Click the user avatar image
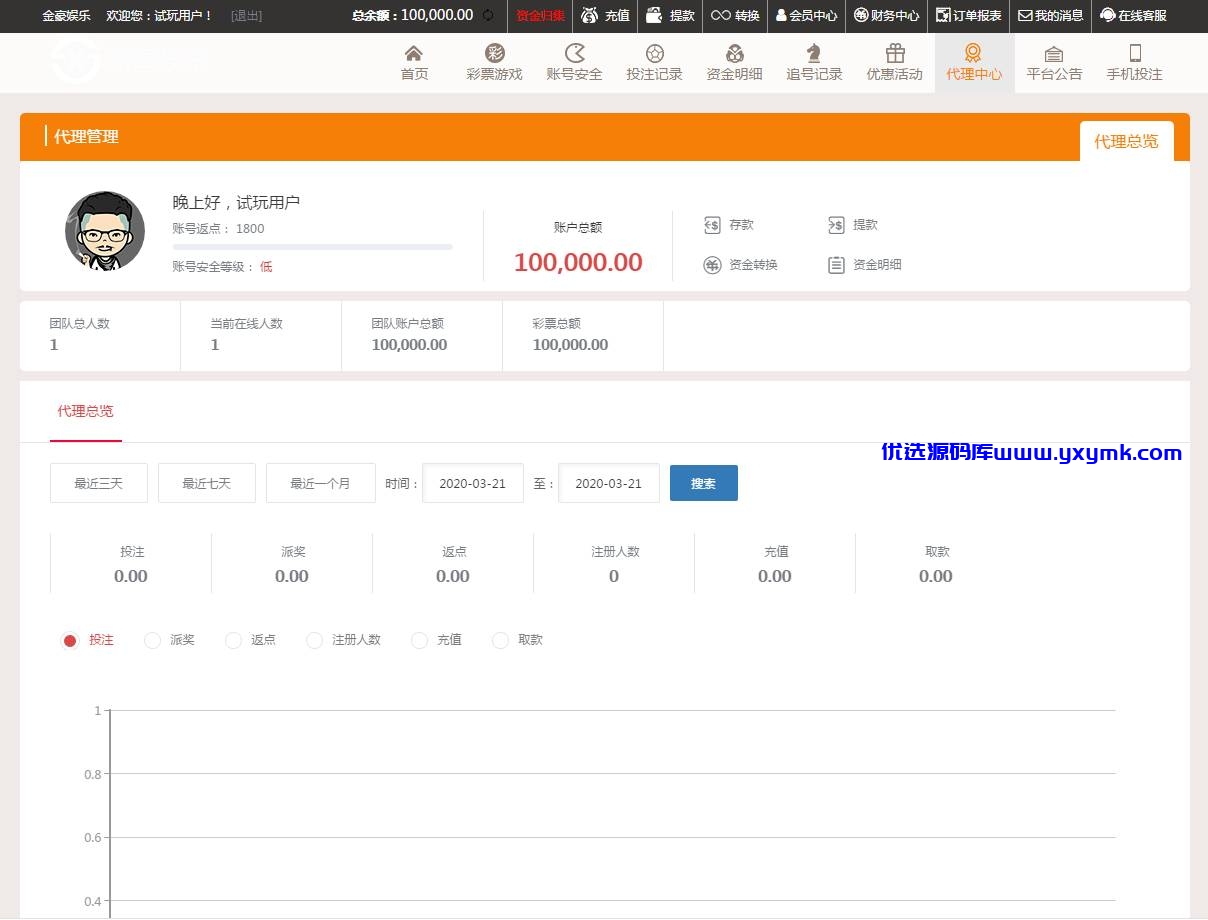This screenshot has height=920, width=1208. pyautogui.click(x=105, y=231)
